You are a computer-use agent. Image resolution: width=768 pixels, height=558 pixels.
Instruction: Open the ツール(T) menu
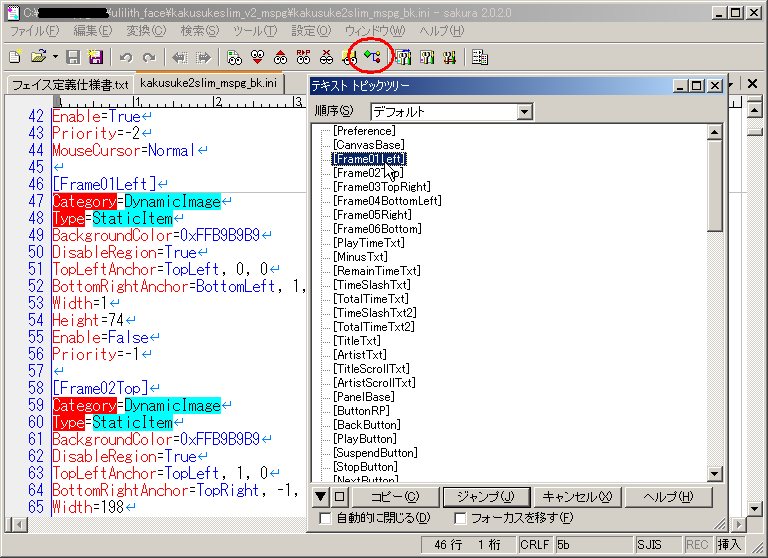(255, 31)
